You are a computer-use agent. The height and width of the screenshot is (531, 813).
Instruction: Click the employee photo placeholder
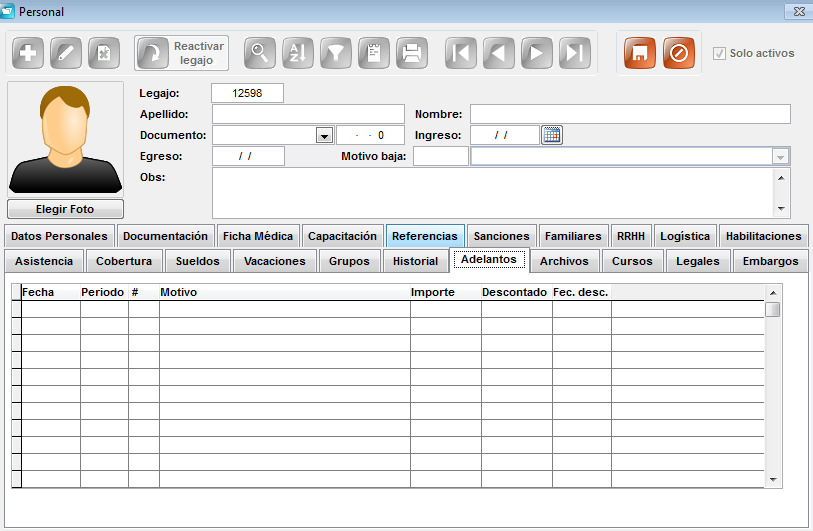65,139
